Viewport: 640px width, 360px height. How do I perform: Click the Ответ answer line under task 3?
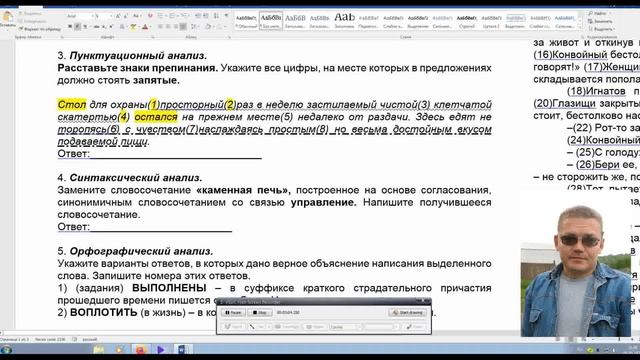pos(176,154)
